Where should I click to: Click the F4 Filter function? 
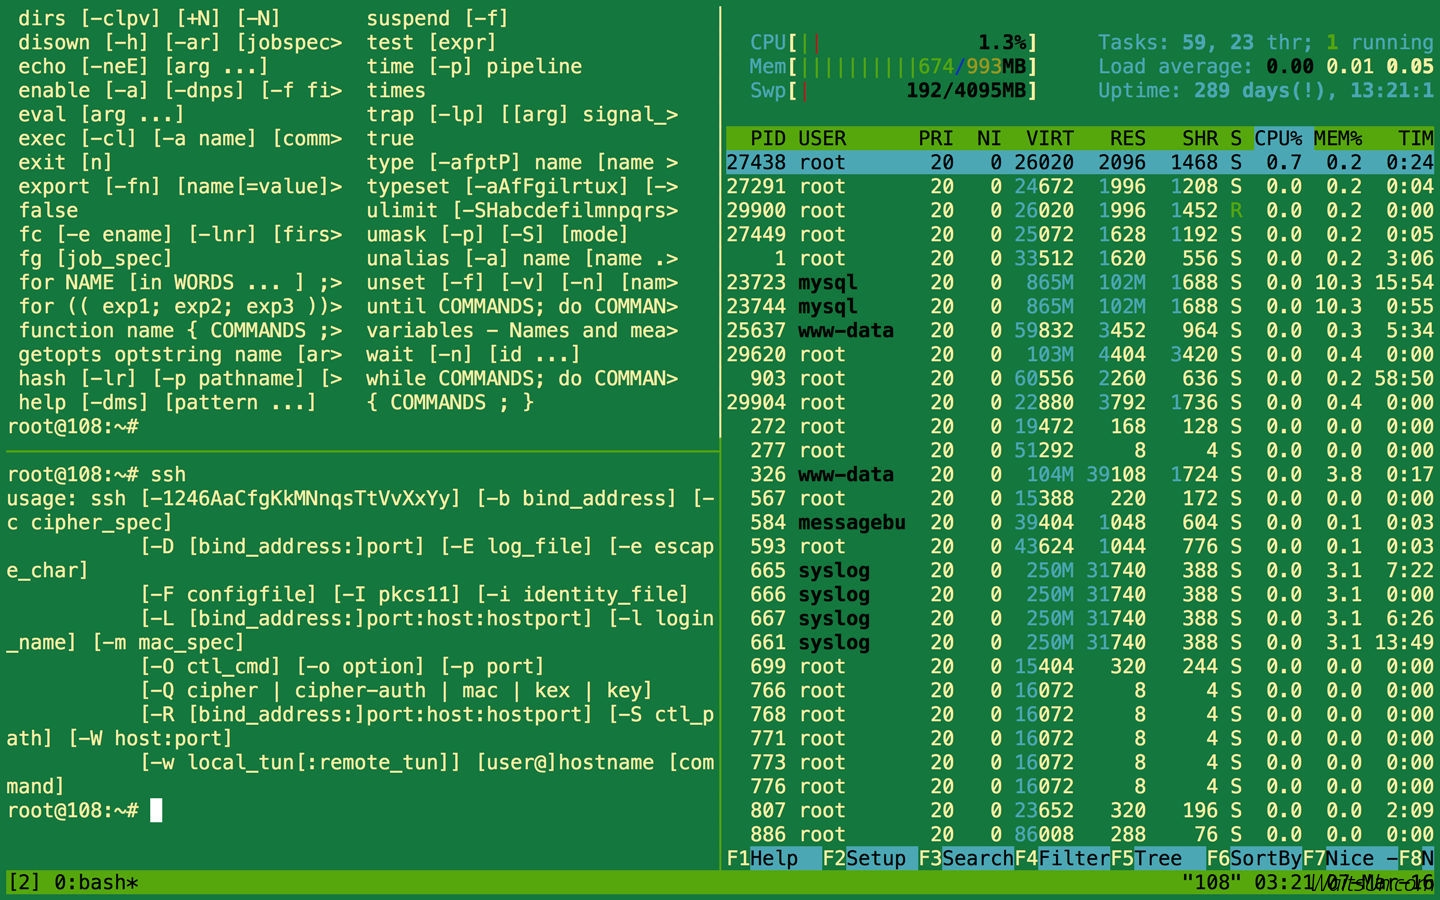pyautogui.click(x=1062, y=858)
